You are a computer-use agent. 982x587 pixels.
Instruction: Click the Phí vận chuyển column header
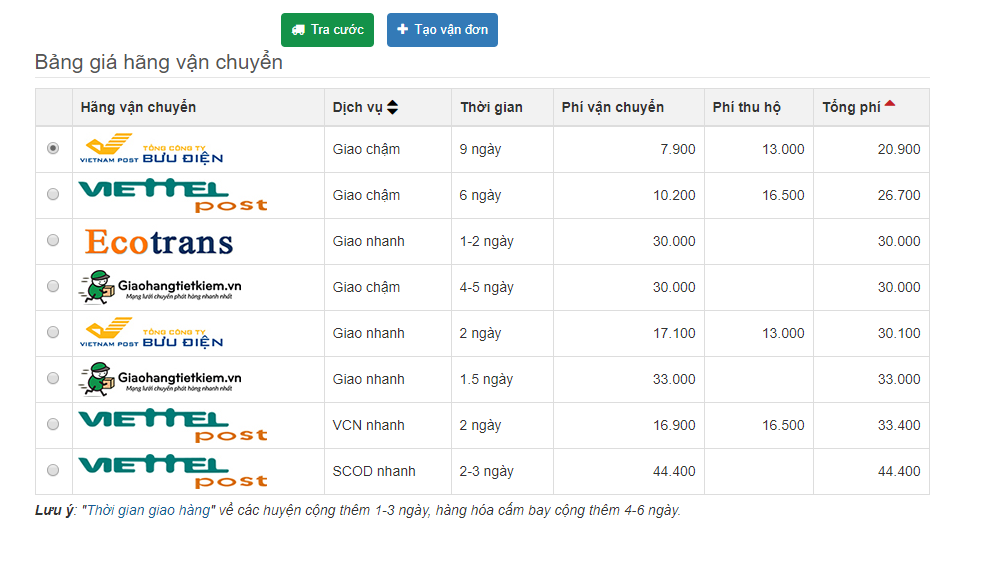tap(612, 107)
